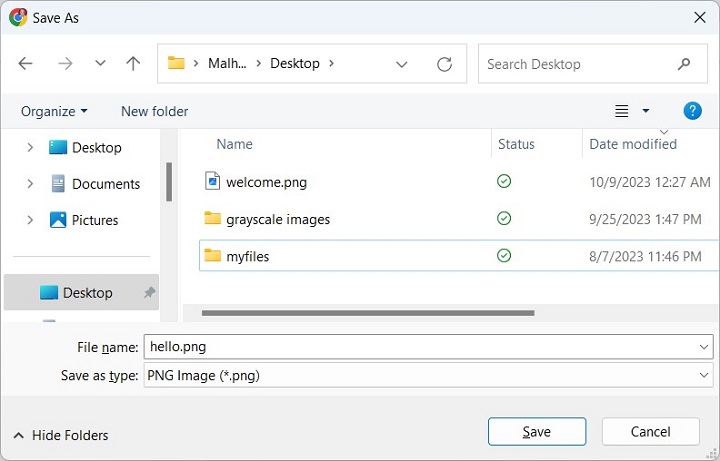Click the File name text field

coord(420,346)
